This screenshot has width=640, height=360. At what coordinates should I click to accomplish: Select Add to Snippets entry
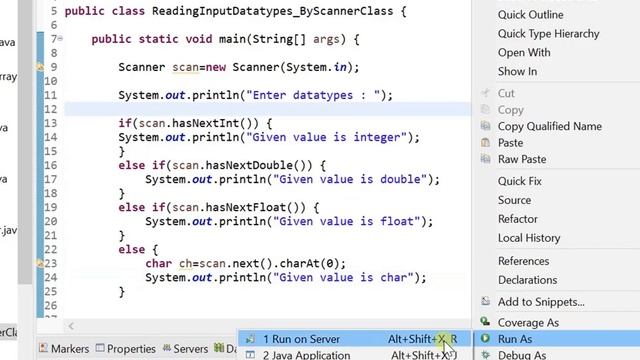[x=541, y=302]
